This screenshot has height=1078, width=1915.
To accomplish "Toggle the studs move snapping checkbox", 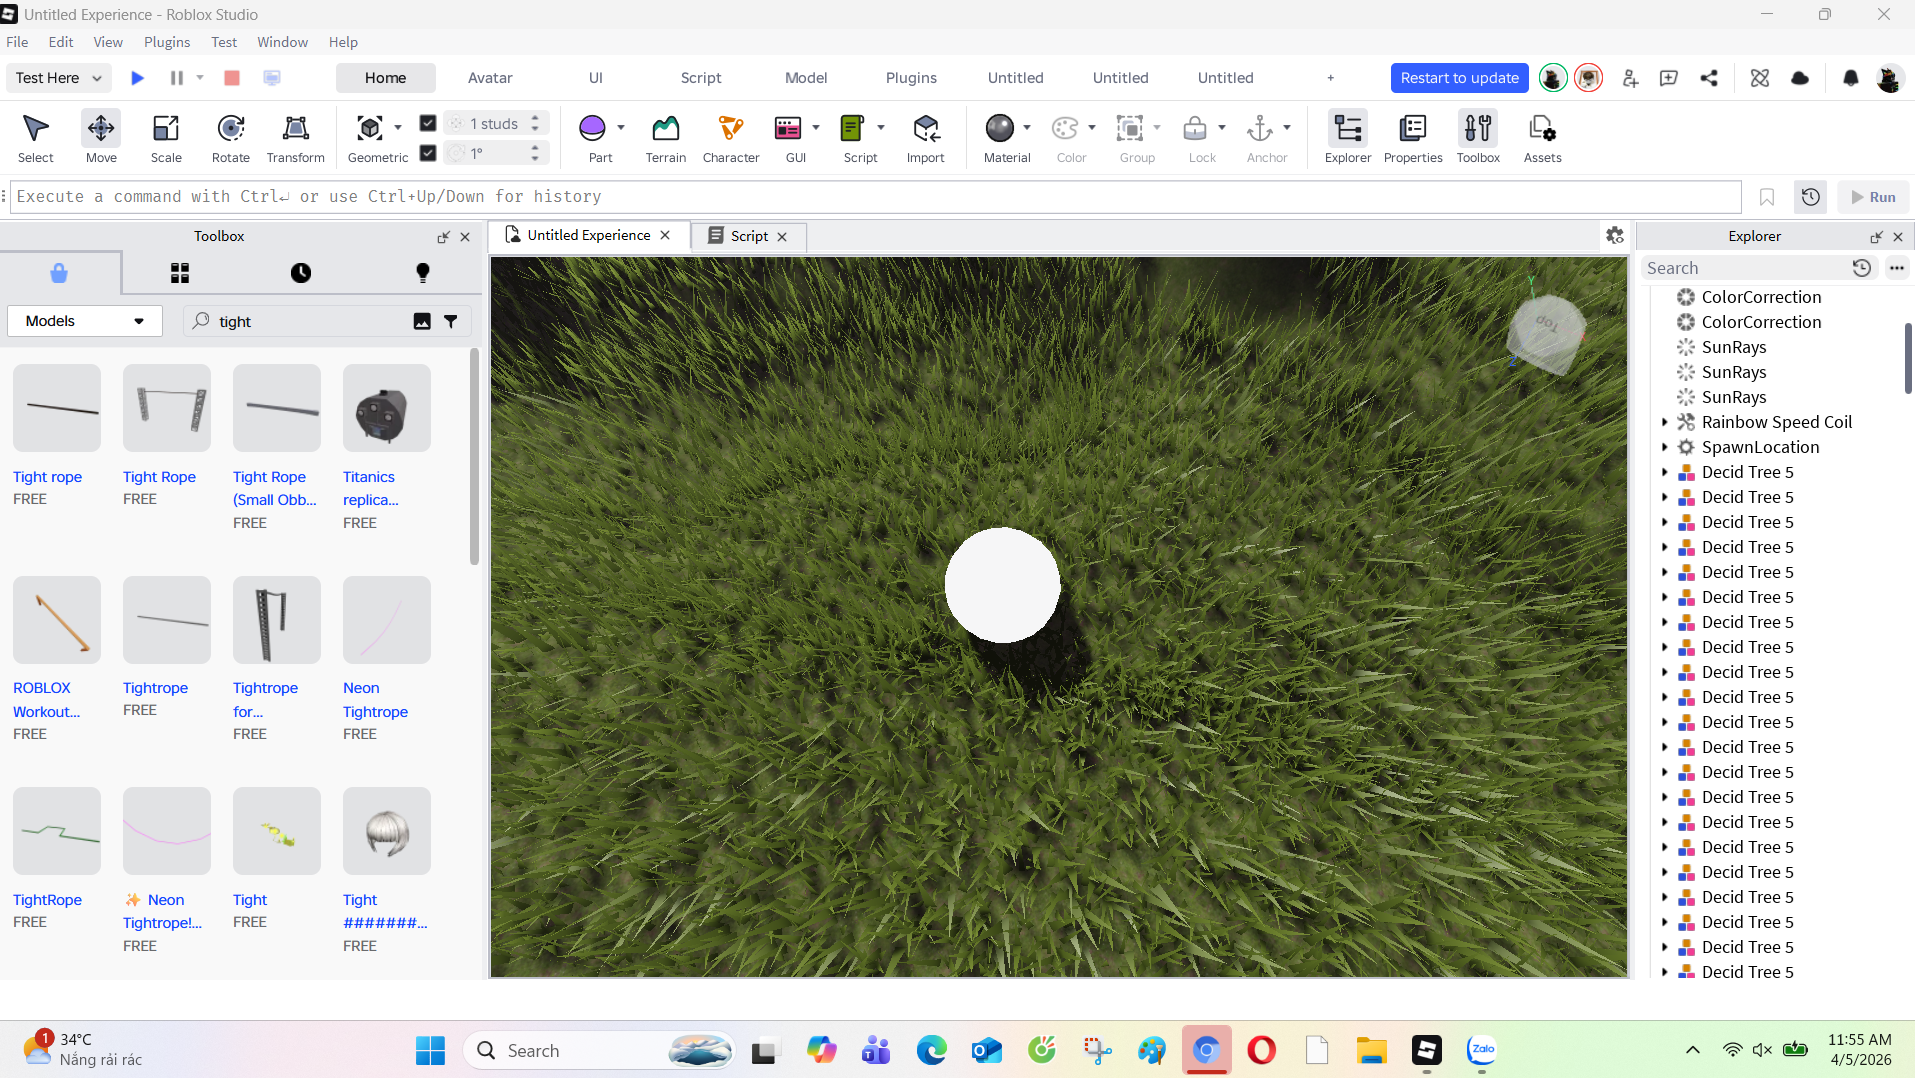I will coord(428,123).
